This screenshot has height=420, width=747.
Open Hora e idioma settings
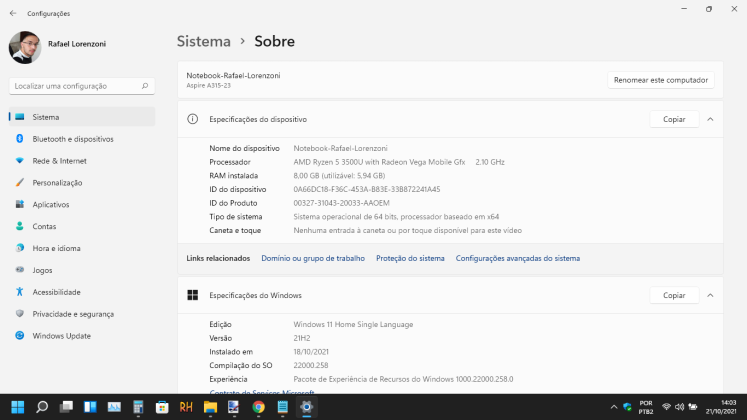(x=82, y=249)
